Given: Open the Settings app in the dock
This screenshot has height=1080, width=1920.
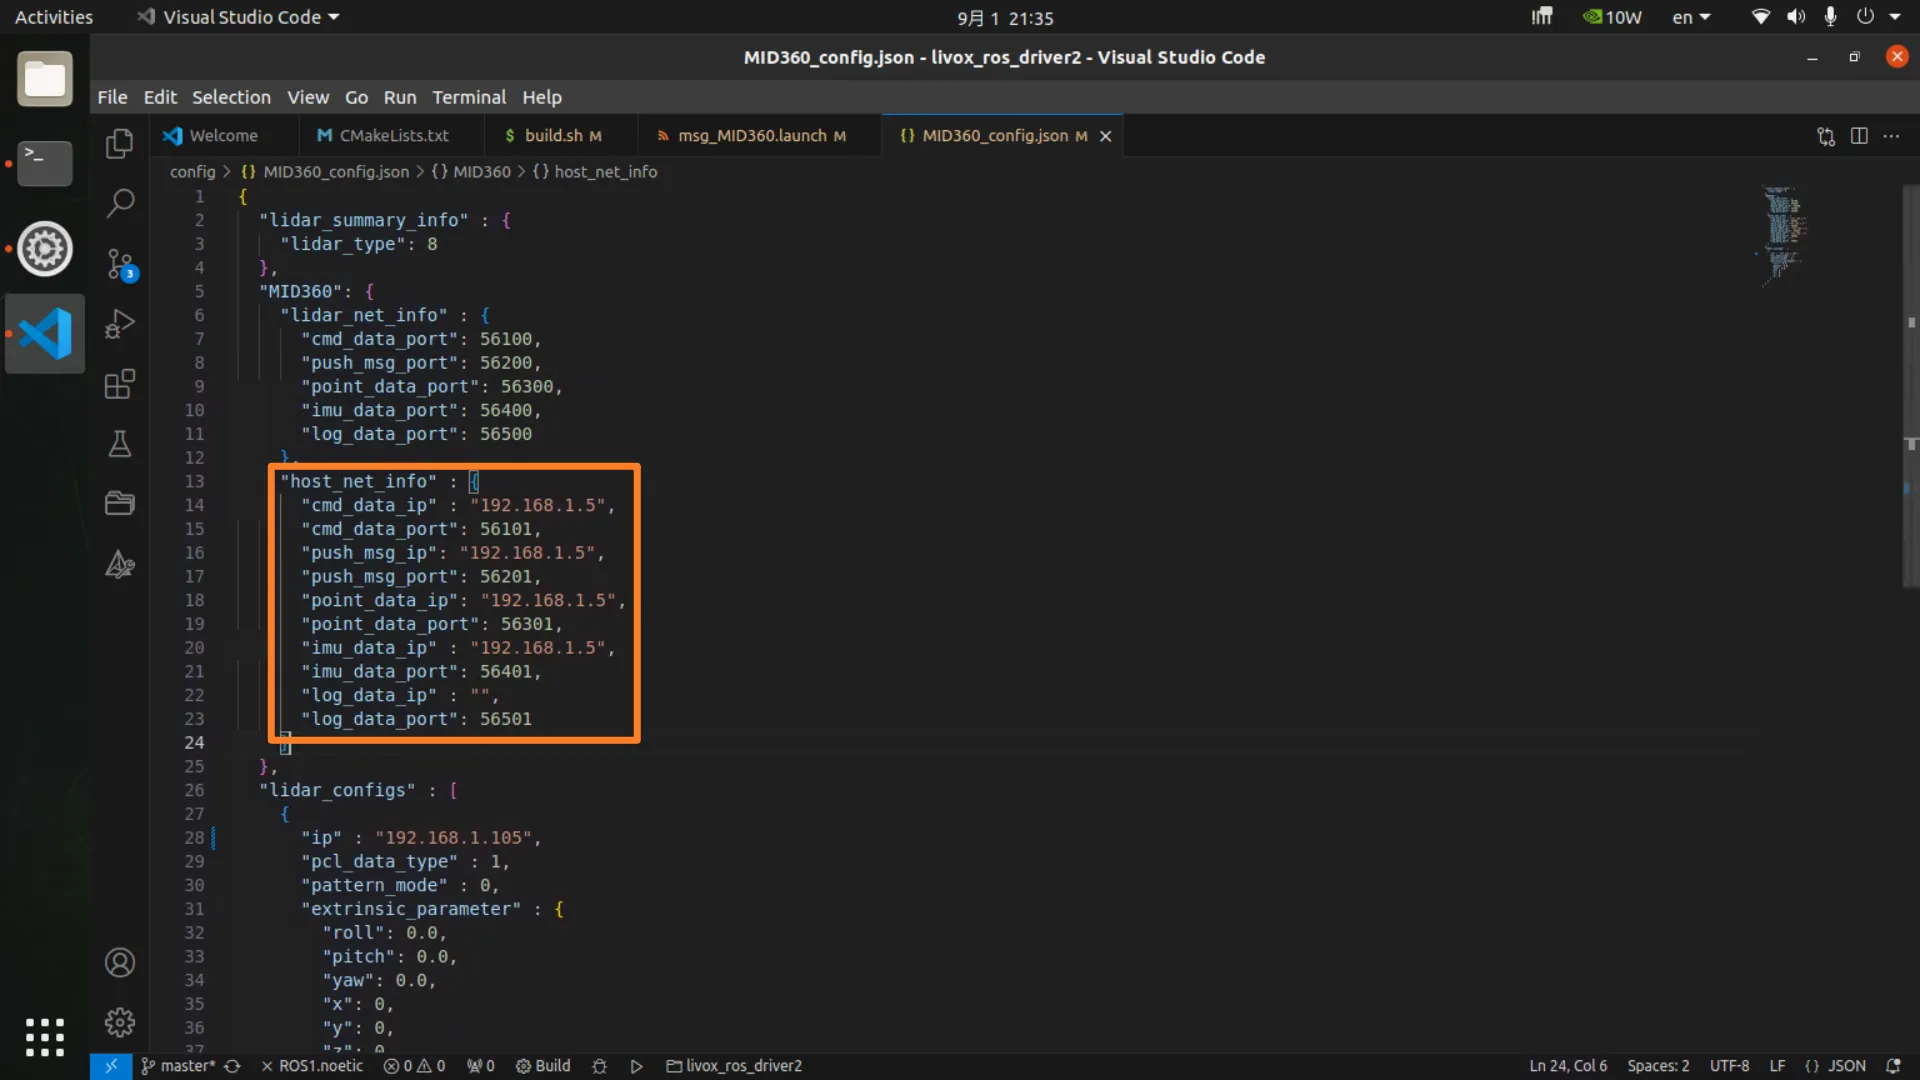Looking at the screenshot, I should point(45,249).
